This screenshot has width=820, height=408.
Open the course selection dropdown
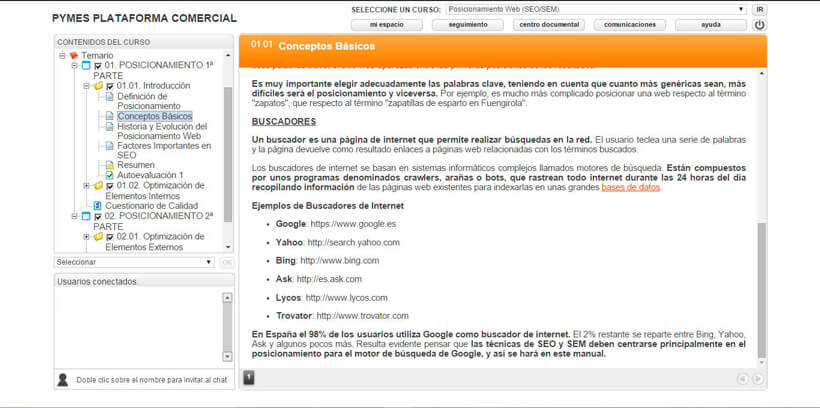[596, 9]
